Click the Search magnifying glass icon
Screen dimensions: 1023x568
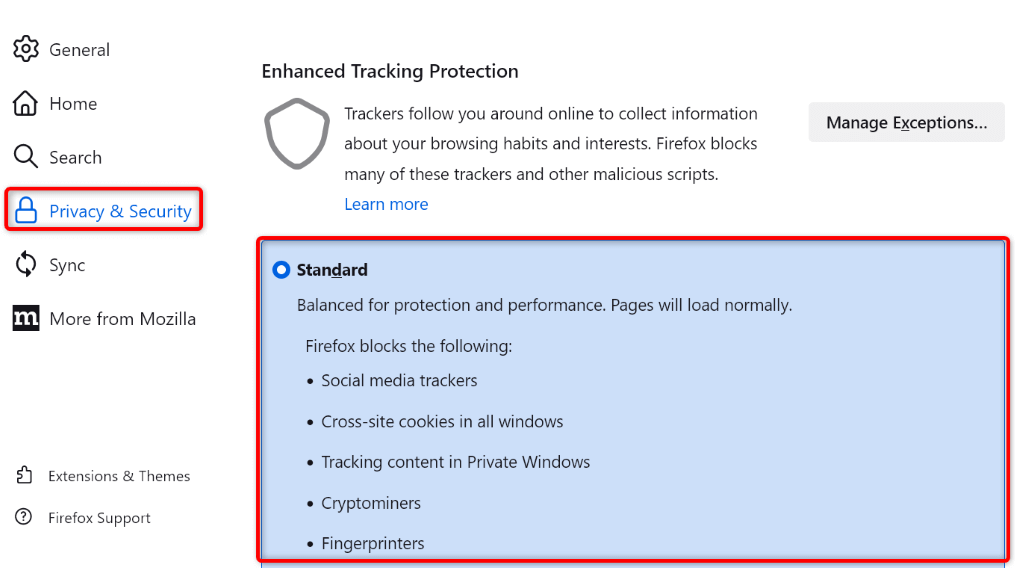point(25,157)
